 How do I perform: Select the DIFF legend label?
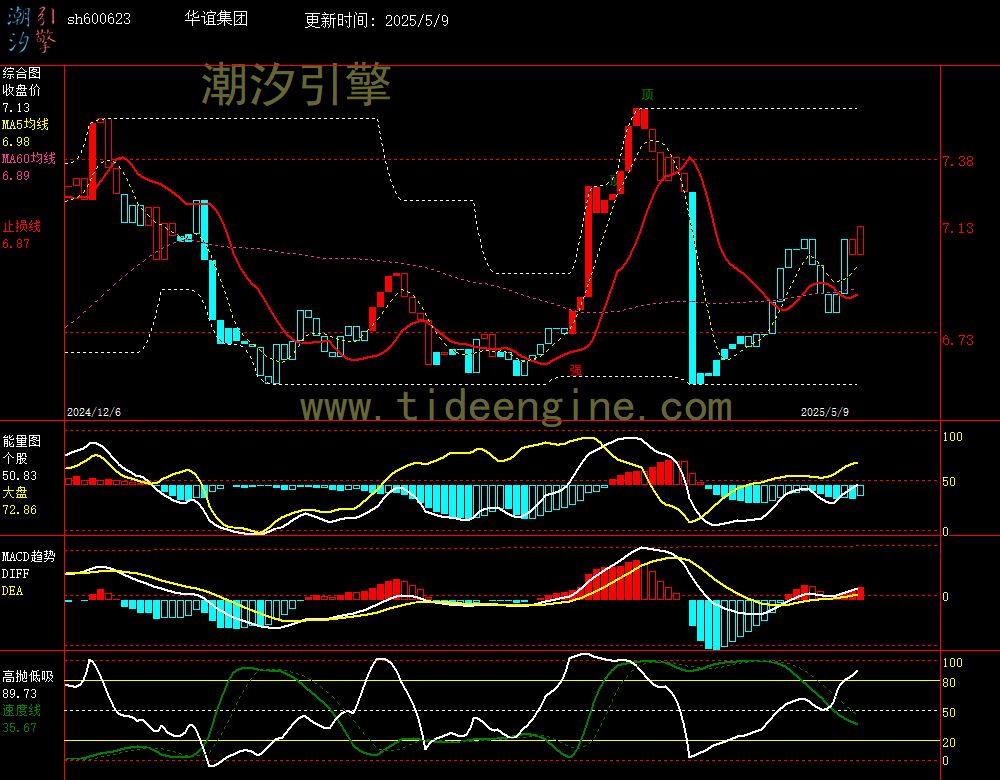pos(15,573)
